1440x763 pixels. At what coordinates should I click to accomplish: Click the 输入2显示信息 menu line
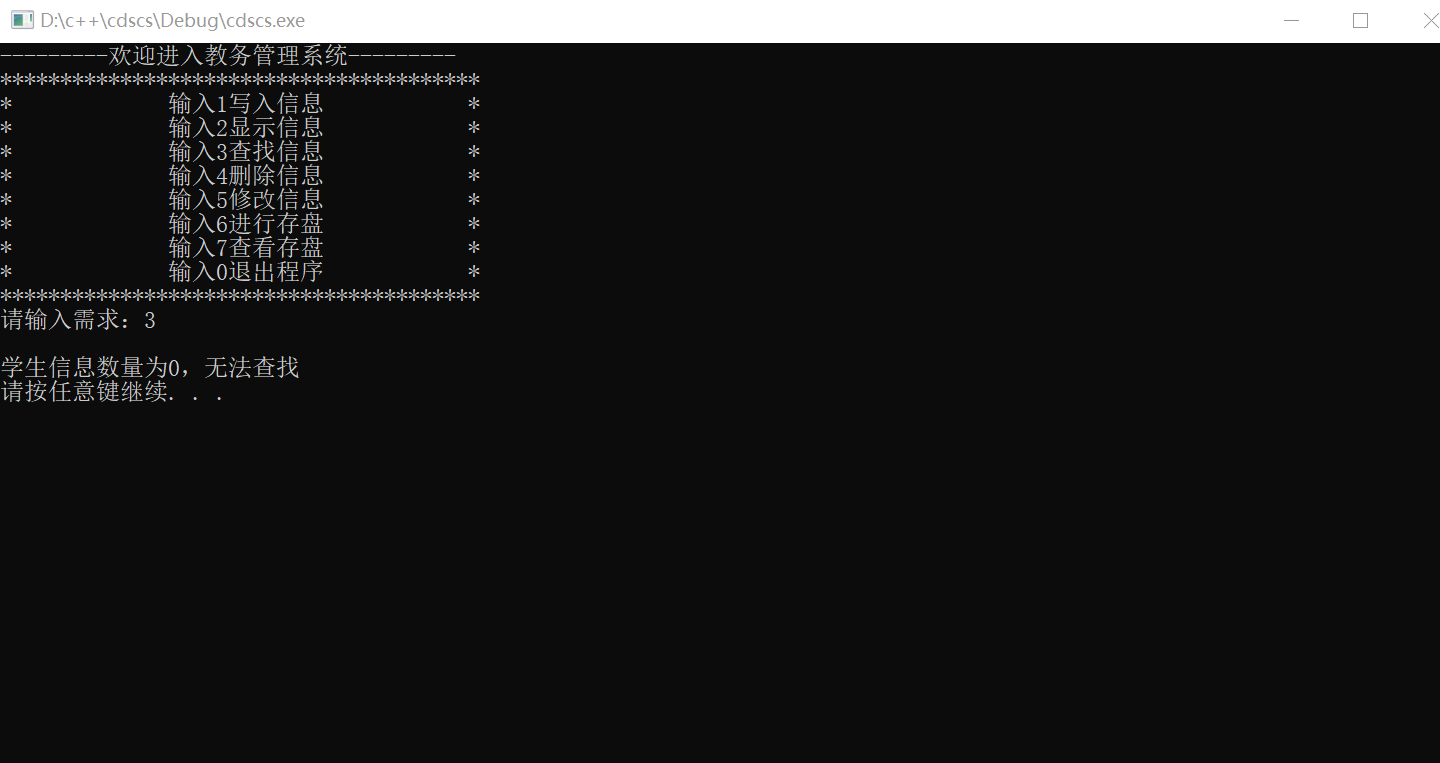(246, 128)
